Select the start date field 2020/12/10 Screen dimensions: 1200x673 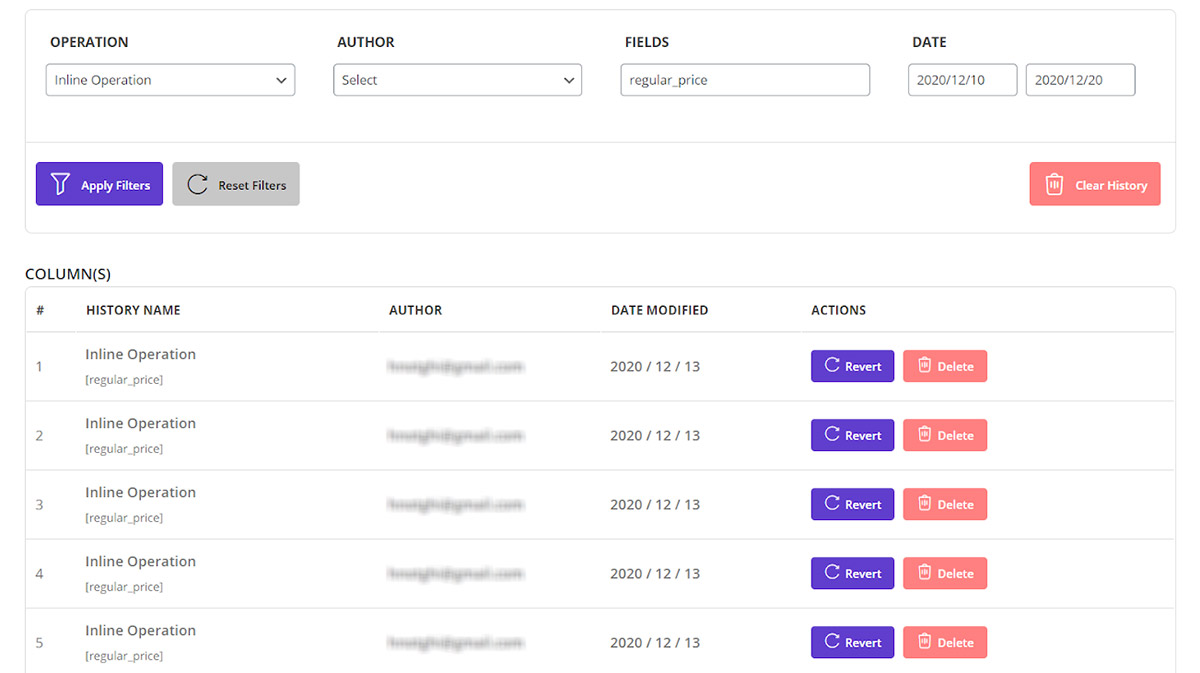click(962, 80)
